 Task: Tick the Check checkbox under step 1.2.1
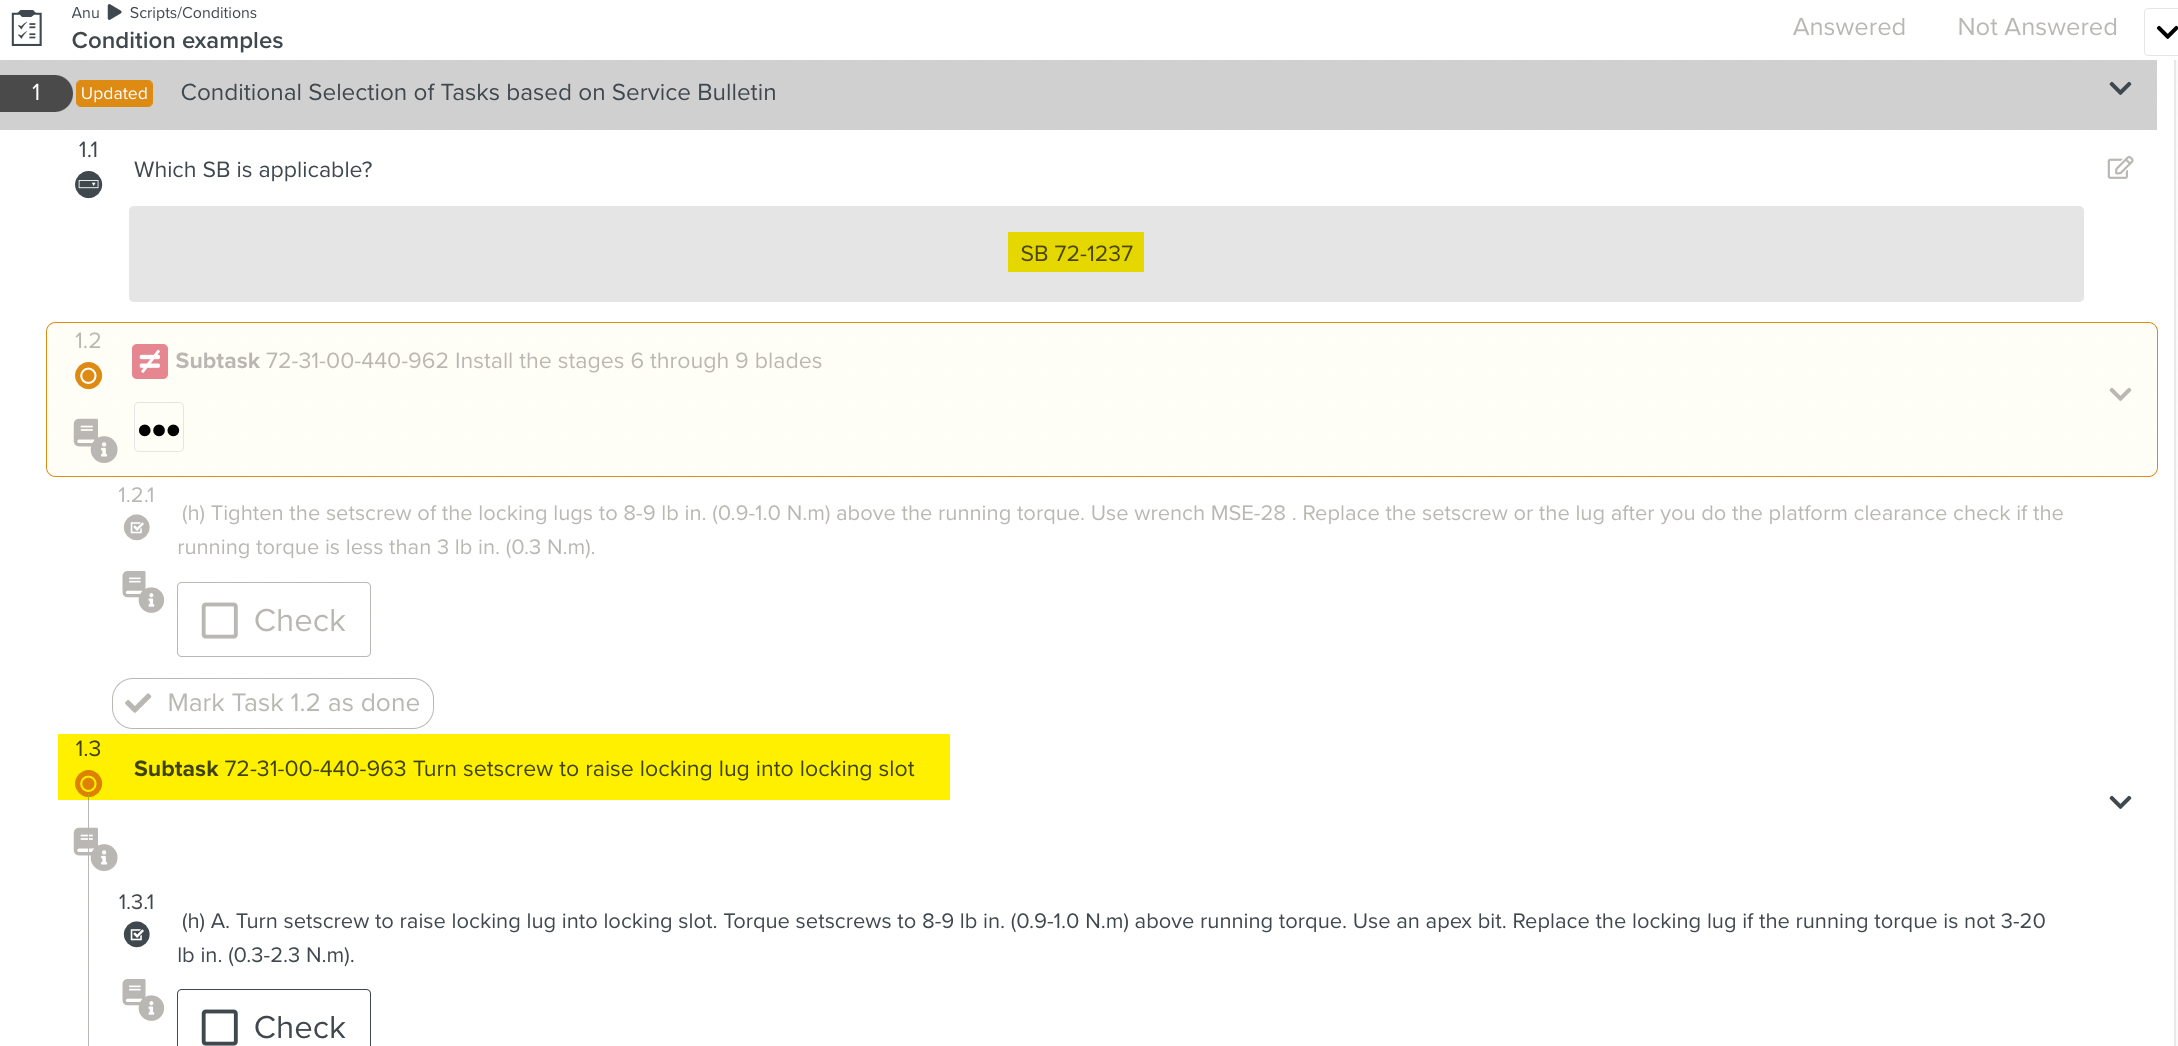(218, 620)
